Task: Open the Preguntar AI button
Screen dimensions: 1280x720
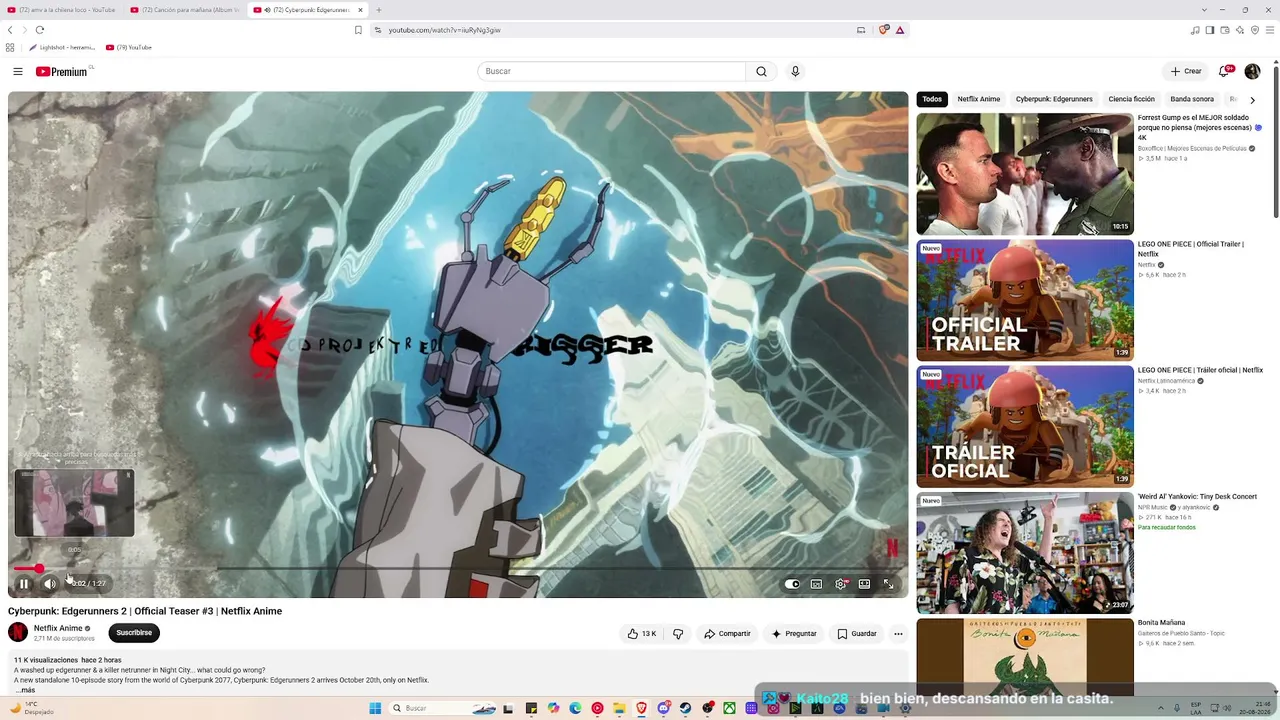Action: coord(794,633)
